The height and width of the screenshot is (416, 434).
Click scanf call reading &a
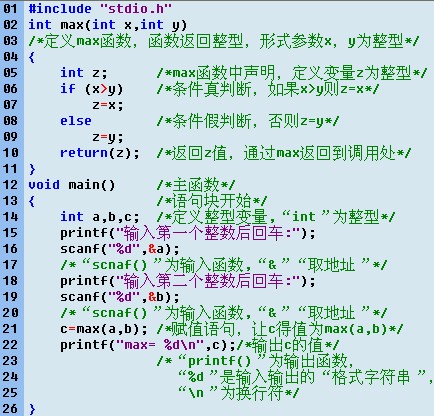120,249
